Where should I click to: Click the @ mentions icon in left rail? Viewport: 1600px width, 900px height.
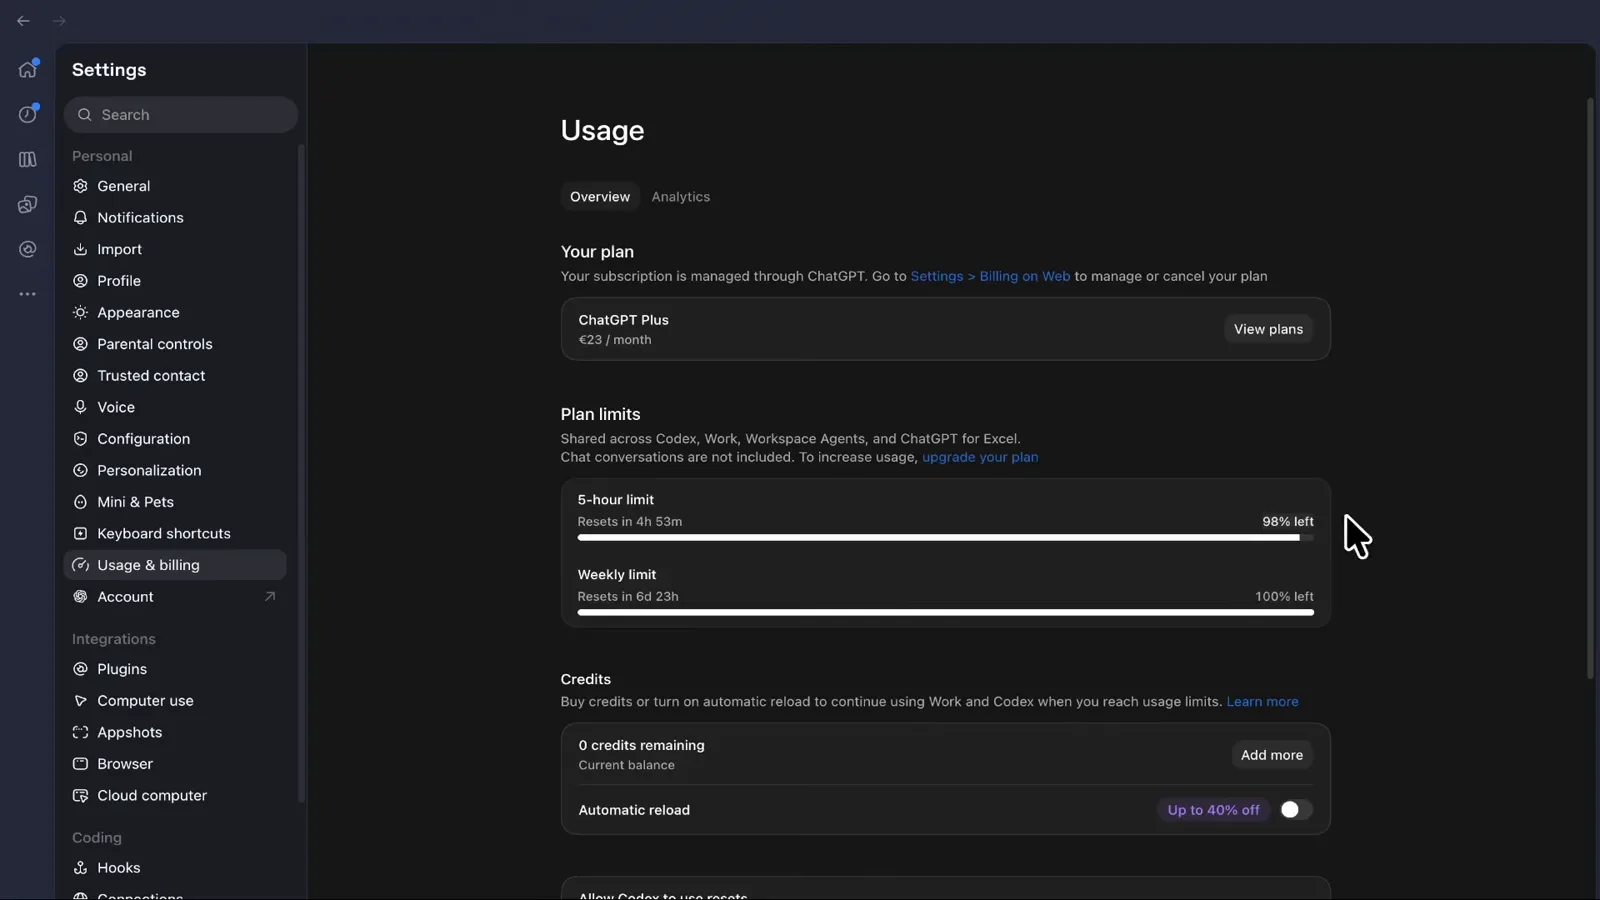click(x=28, y=249)
